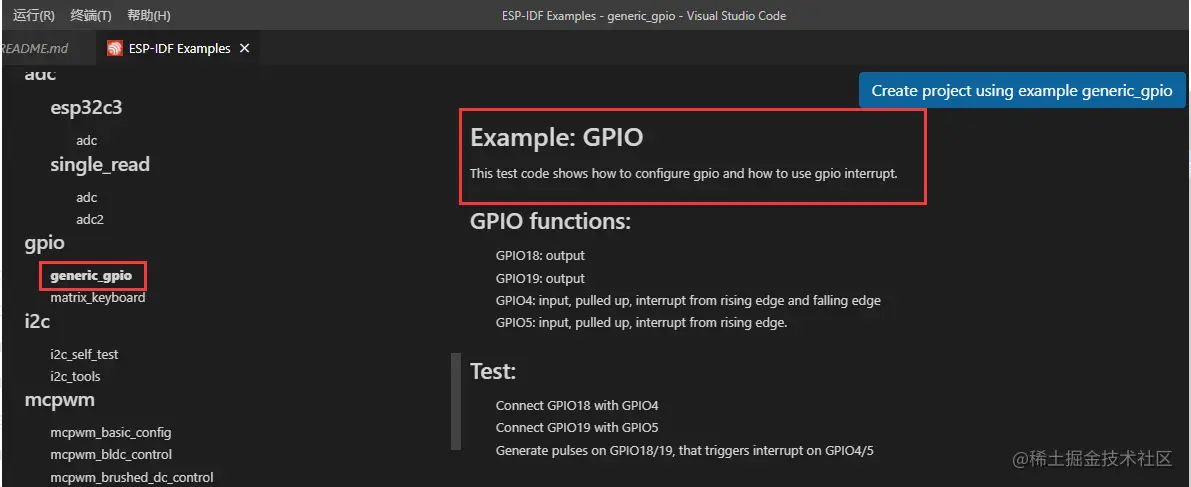
Task: Click the mcpwm category heading
Action: pyautogui.click(x=60, y=399)
